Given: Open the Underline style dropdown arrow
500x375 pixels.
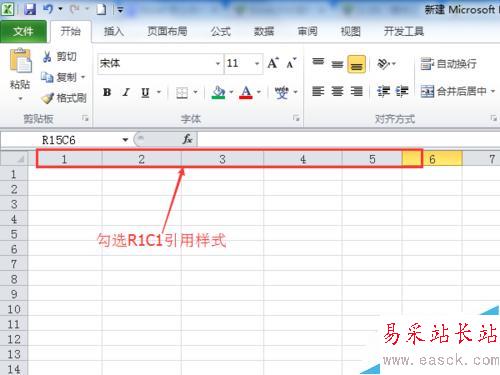Looking at the screenshot, I should pos(159,92).
